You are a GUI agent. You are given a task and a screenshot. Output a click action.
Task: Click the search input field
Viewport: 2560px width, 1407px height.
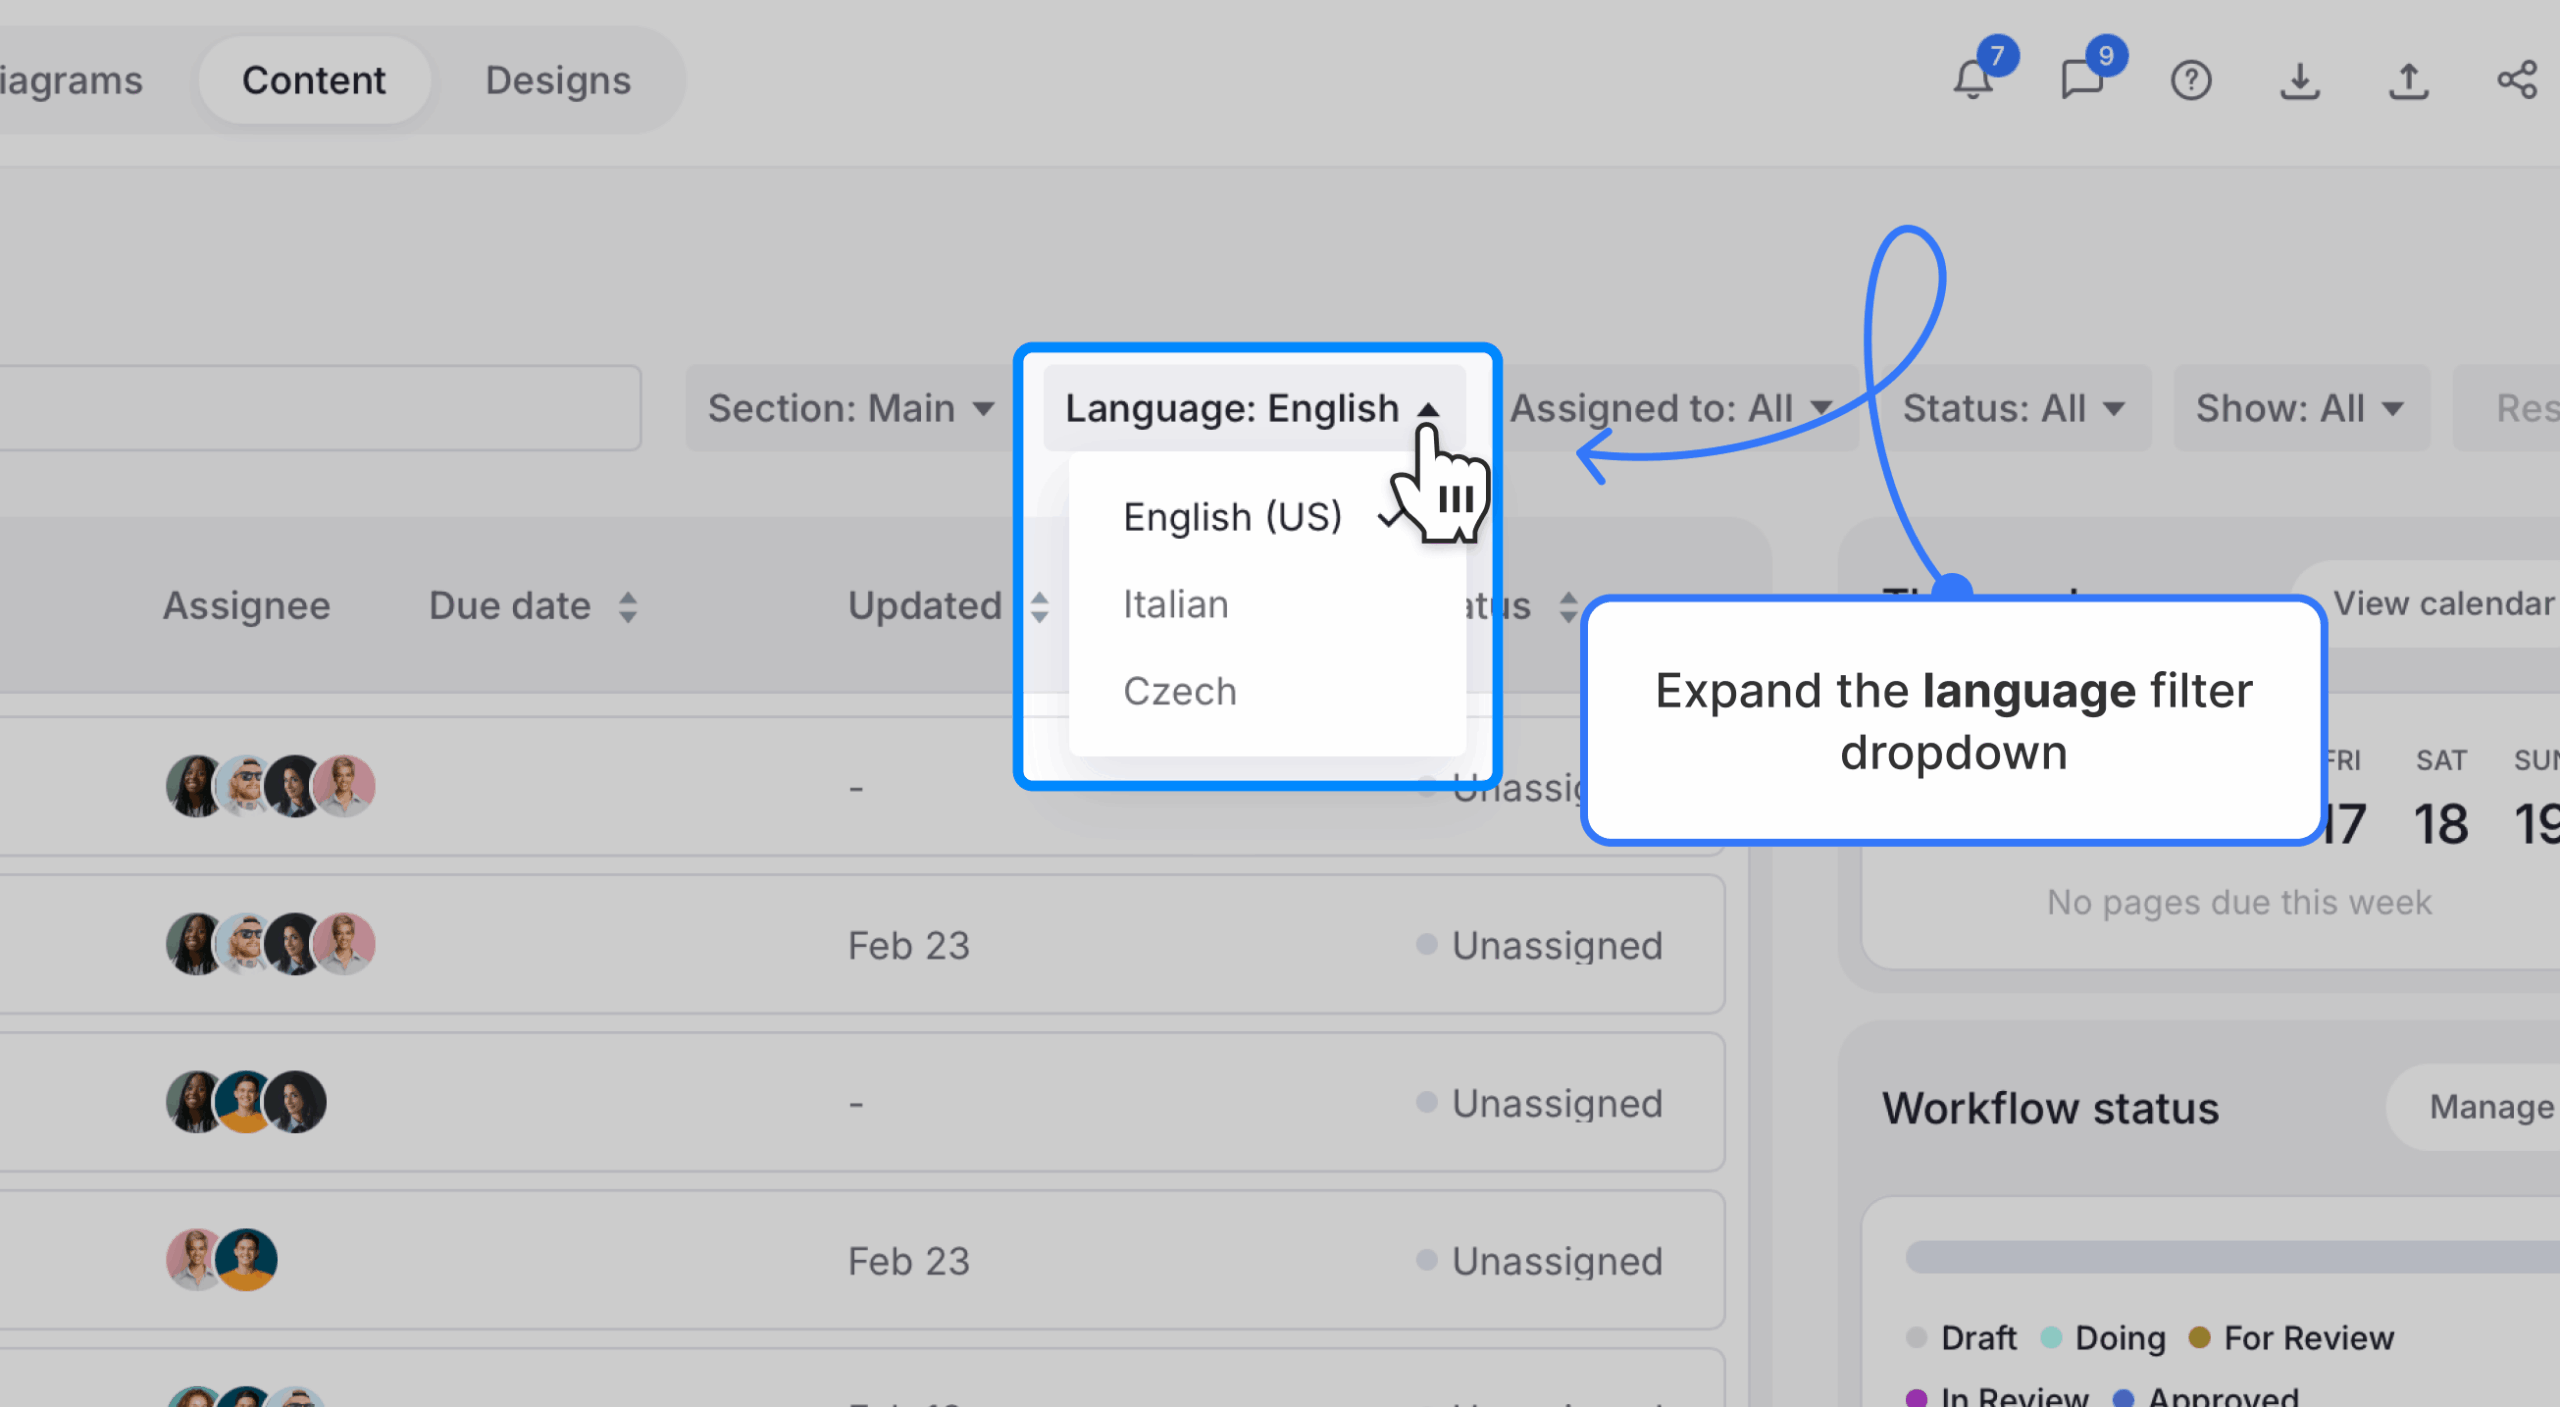(320, 408)
